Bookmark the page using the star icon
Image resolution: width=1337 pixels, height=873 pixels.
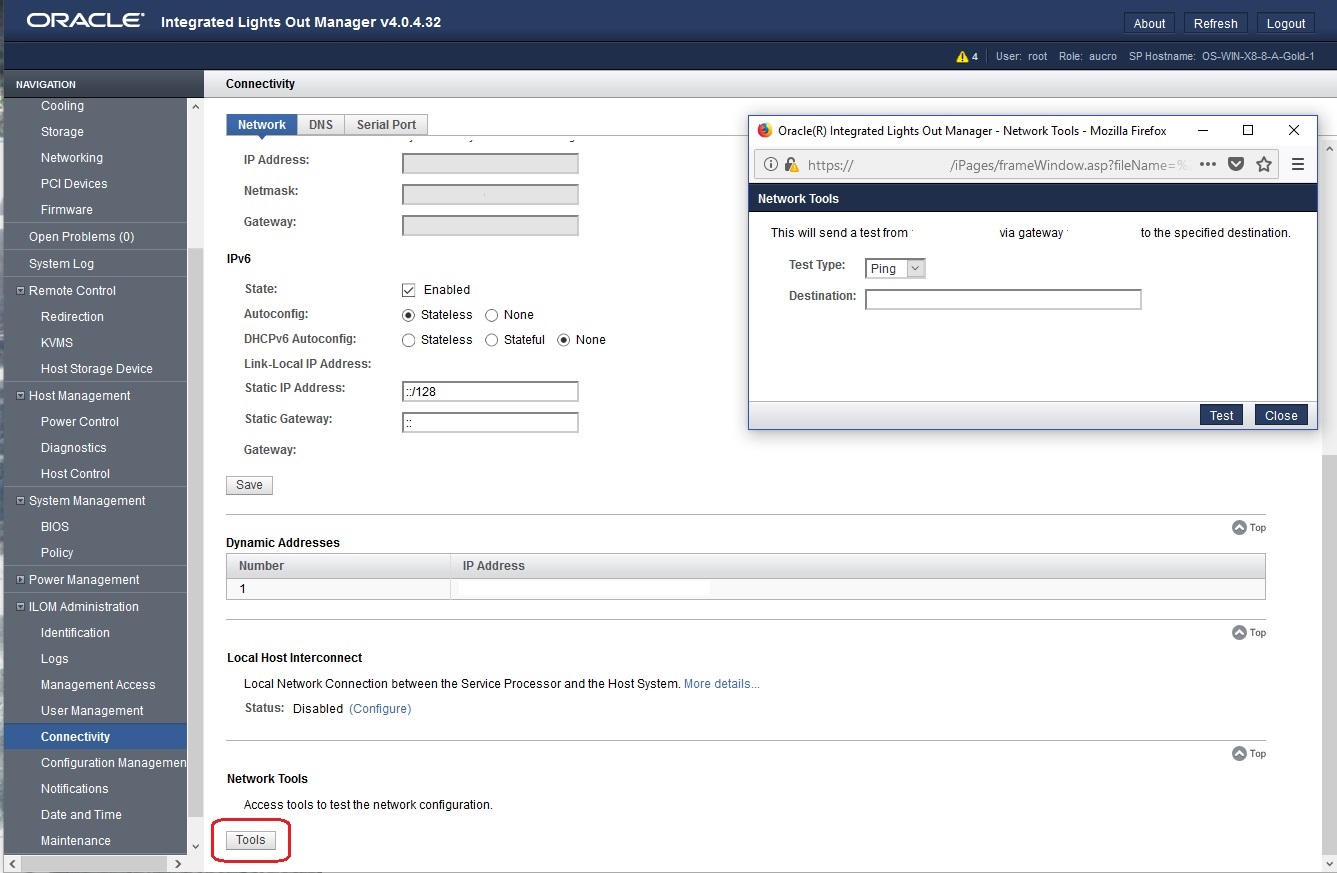pos(1264,165)
